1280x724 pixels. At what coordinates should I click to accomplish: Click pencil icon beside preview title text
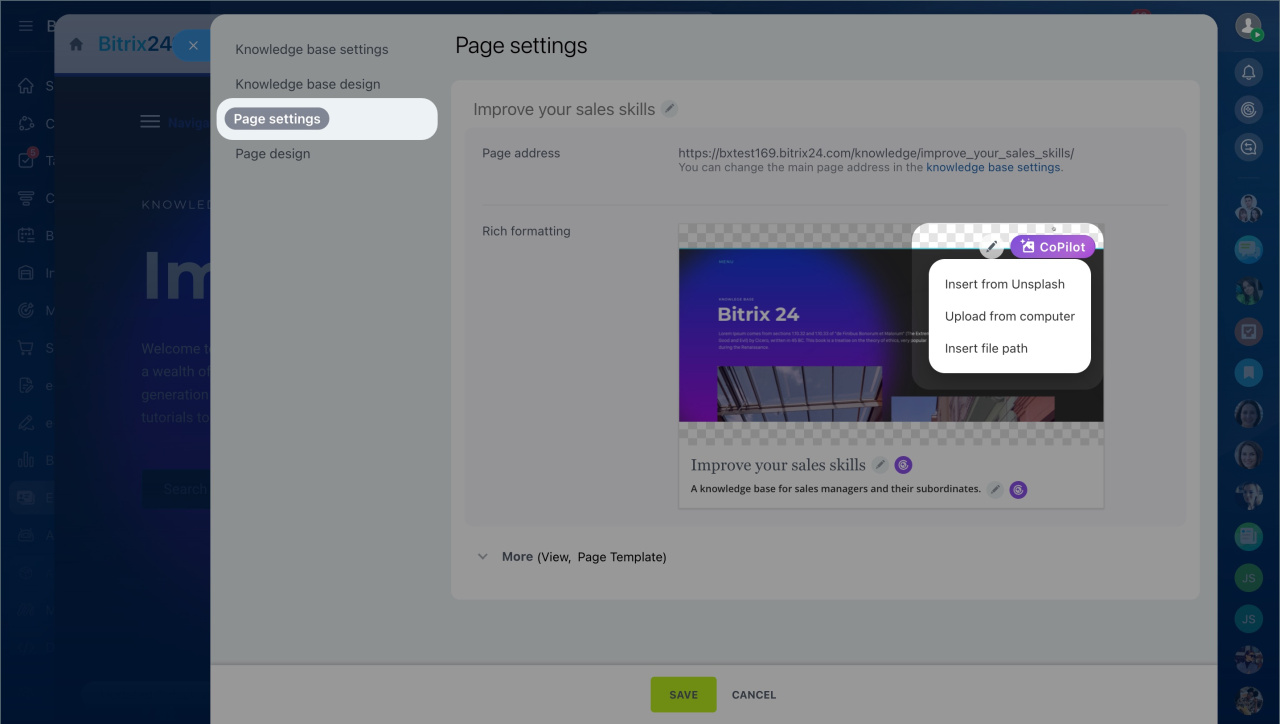[880, 465]
